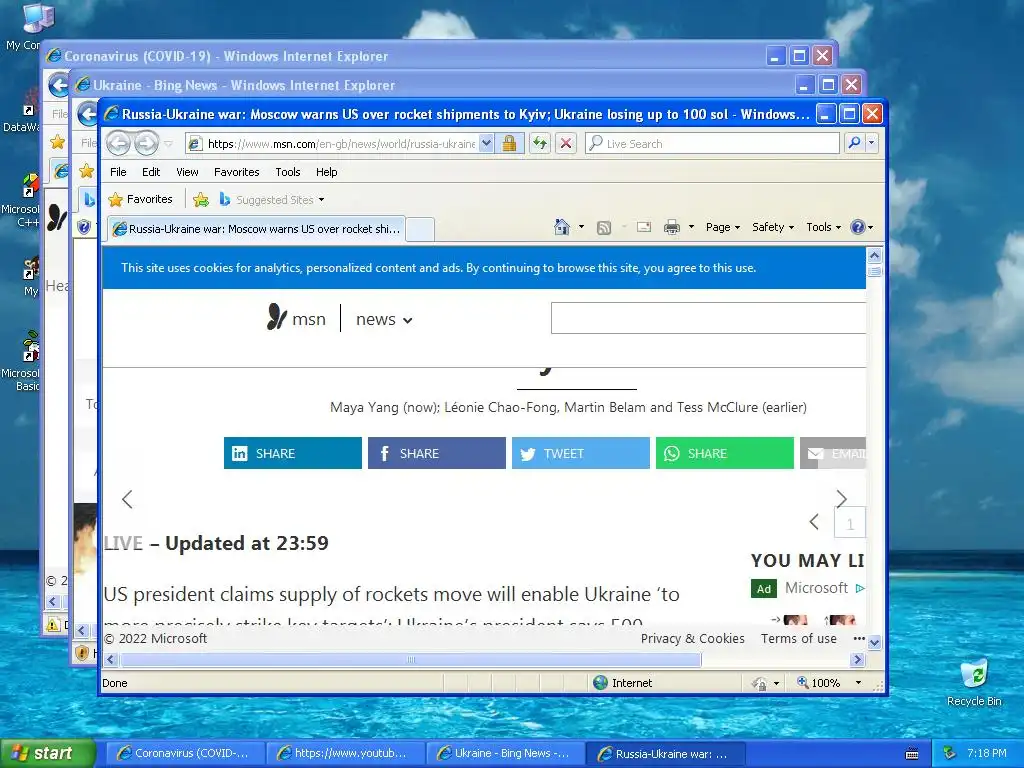Click the footer more options ellipsis
The width and height of the screenshot is (1024, 768).
tap(859, 639)
